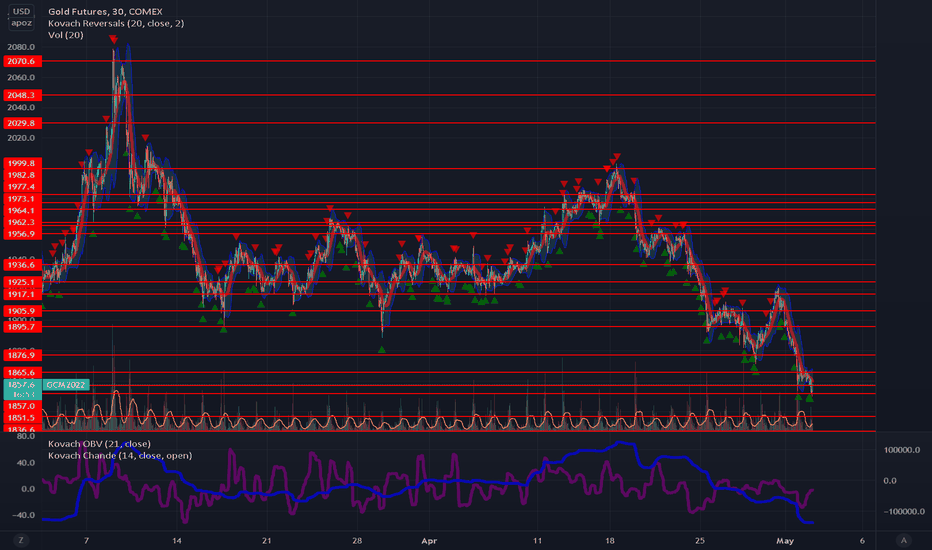This screenshot has height=550, width=932.
Task: Select the 2048.3 price level label
Action: pyautogui.click(x=21, y=95)
